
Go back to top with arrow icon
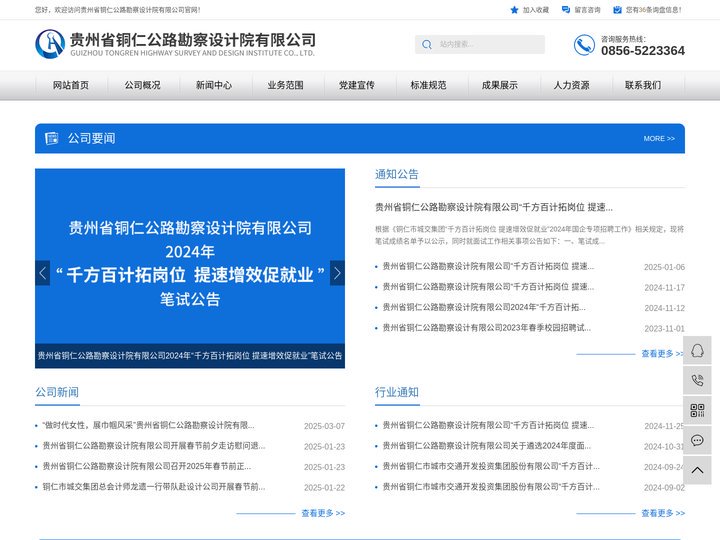[697, 470]
